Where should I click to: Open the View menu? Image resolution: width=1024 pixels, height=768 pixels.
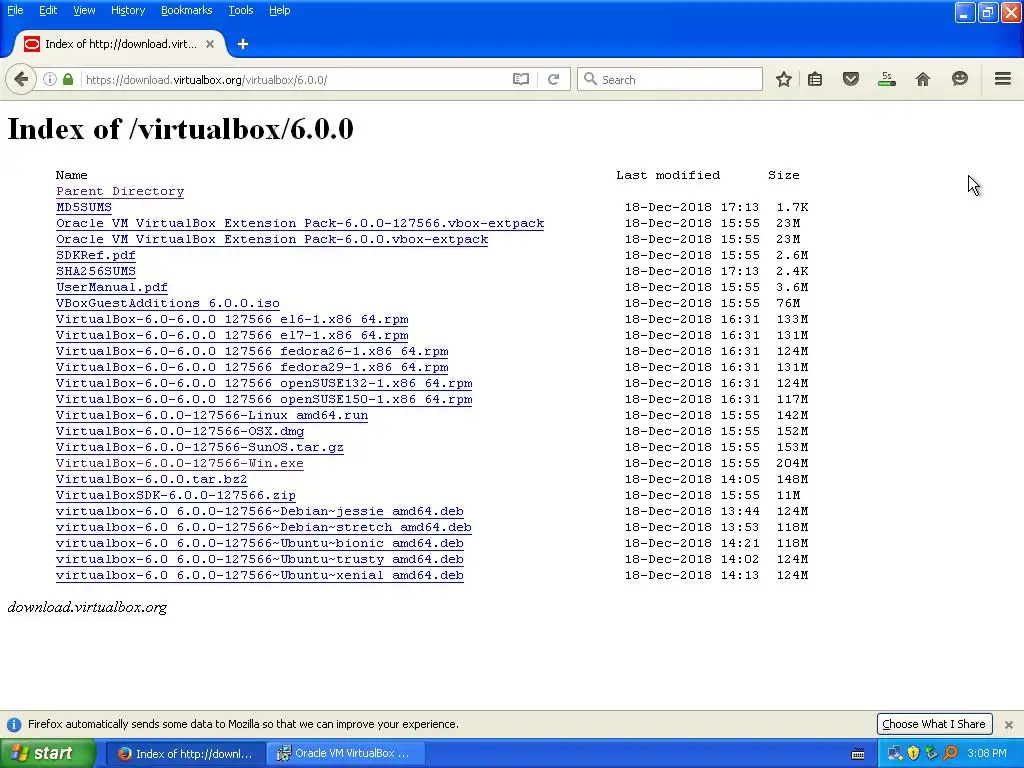[x=84, y=10]
